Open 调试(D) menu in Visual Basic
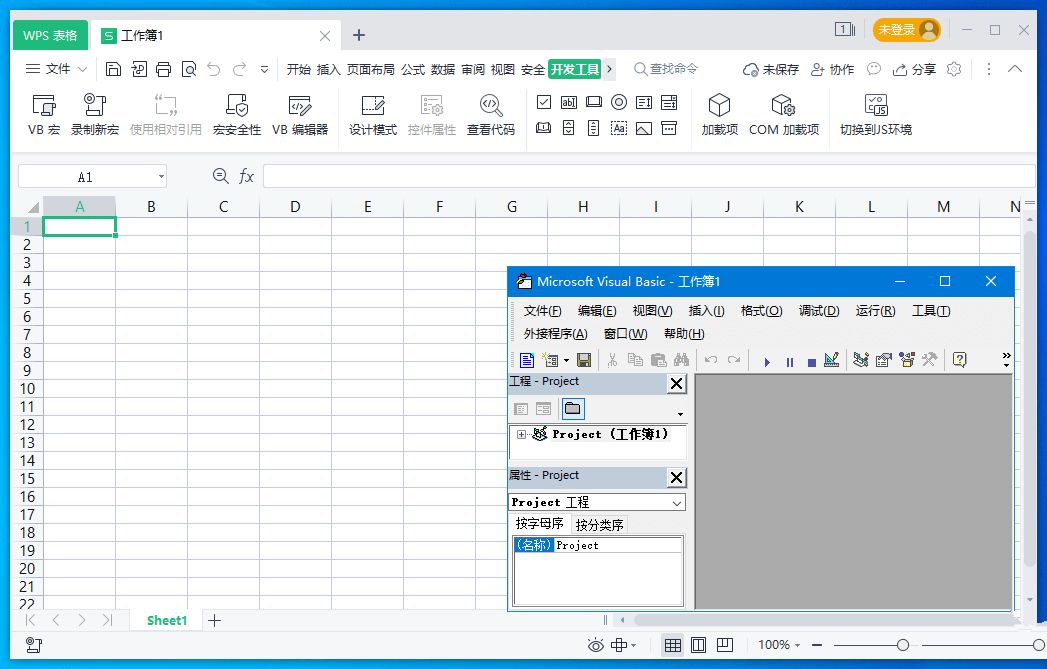The height and width of the screenshot is (669, 1047). [x=818, y=311]
